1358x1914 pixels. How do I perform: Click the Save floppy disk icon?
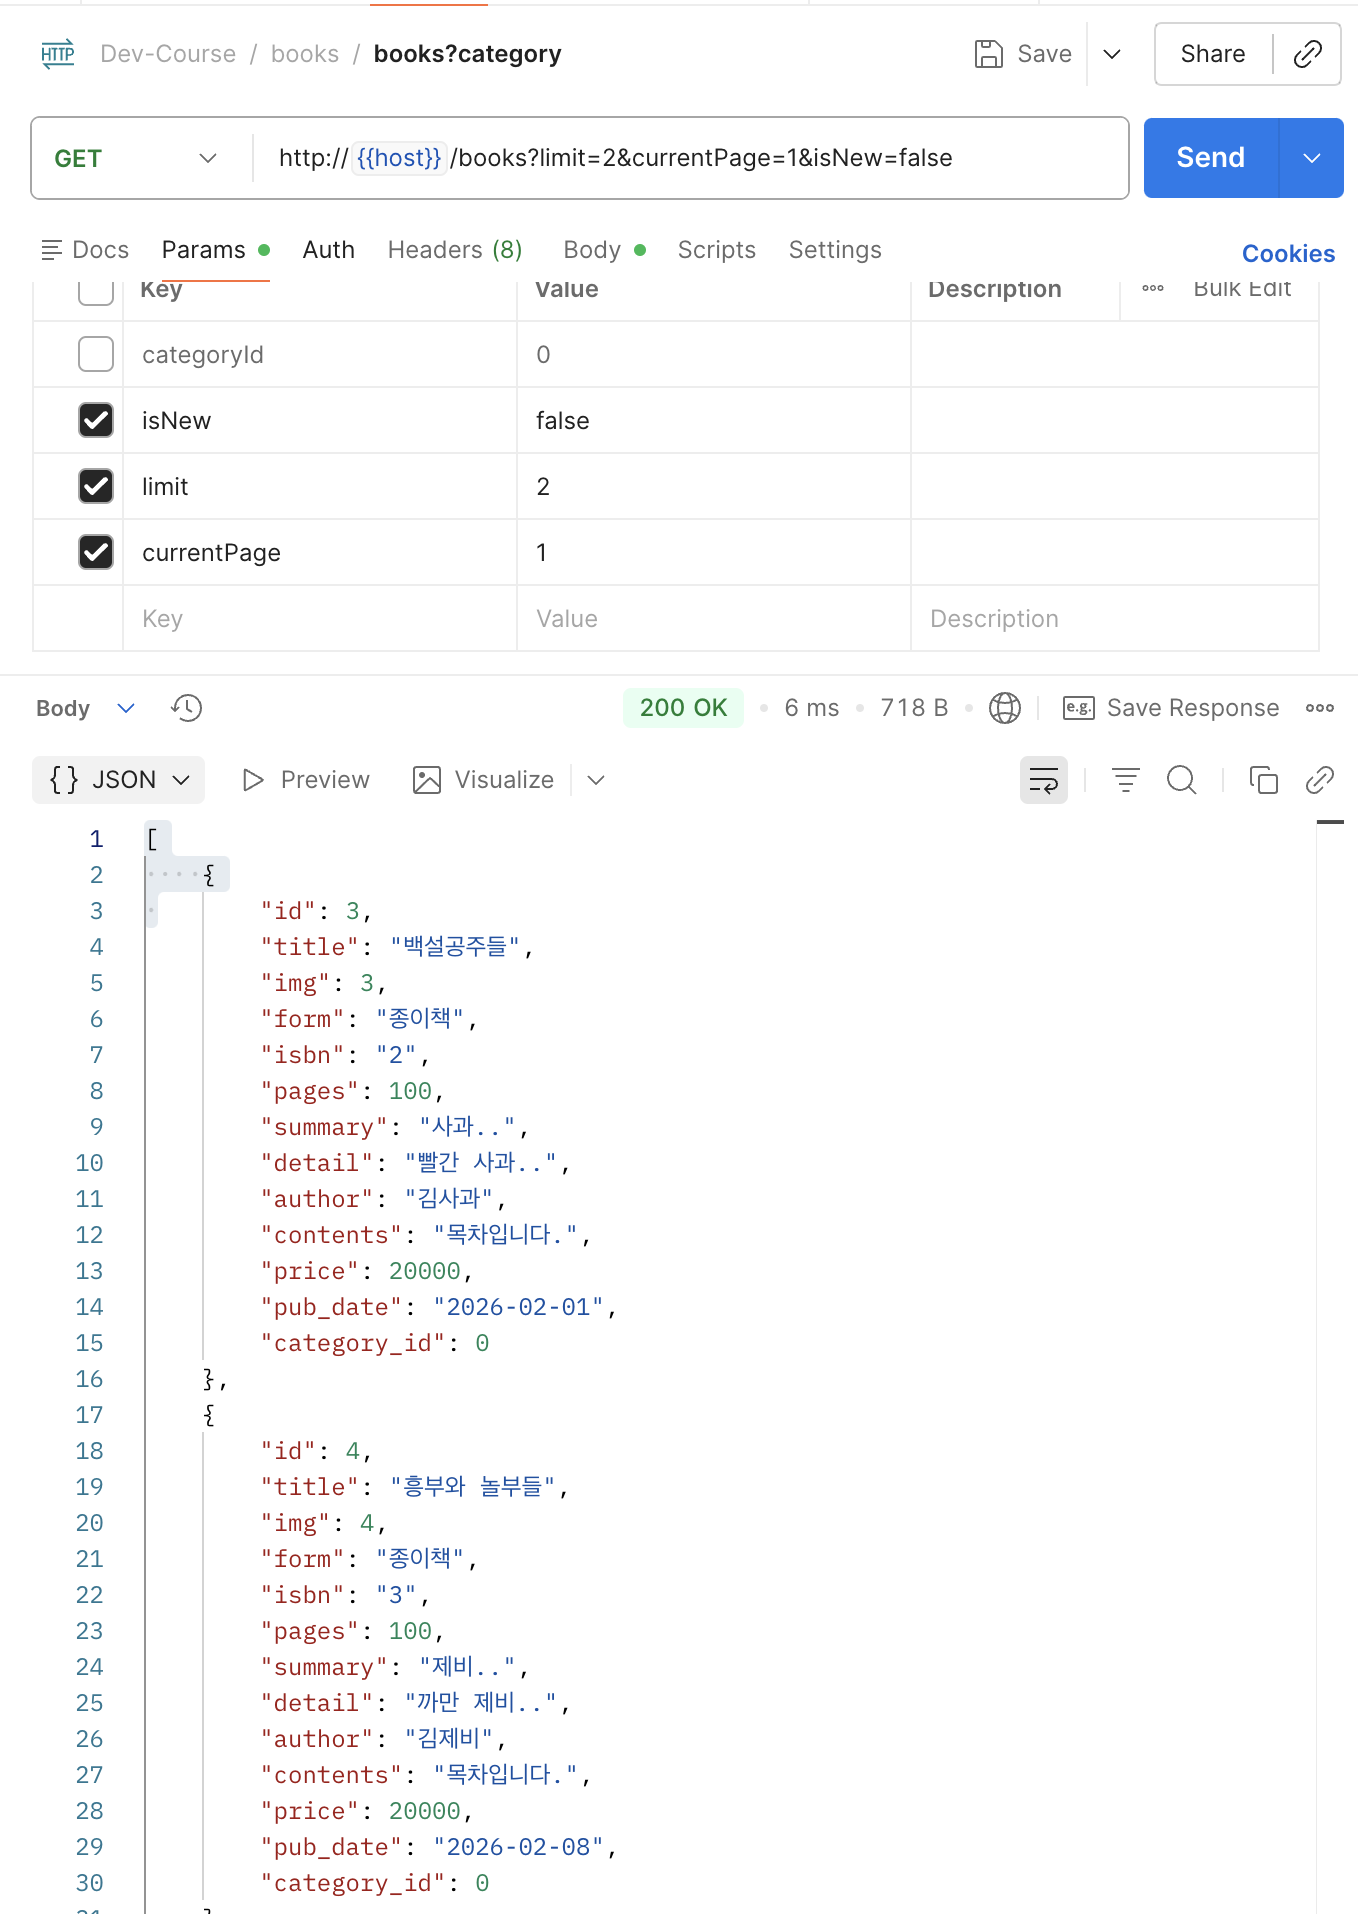coord(988,54)
